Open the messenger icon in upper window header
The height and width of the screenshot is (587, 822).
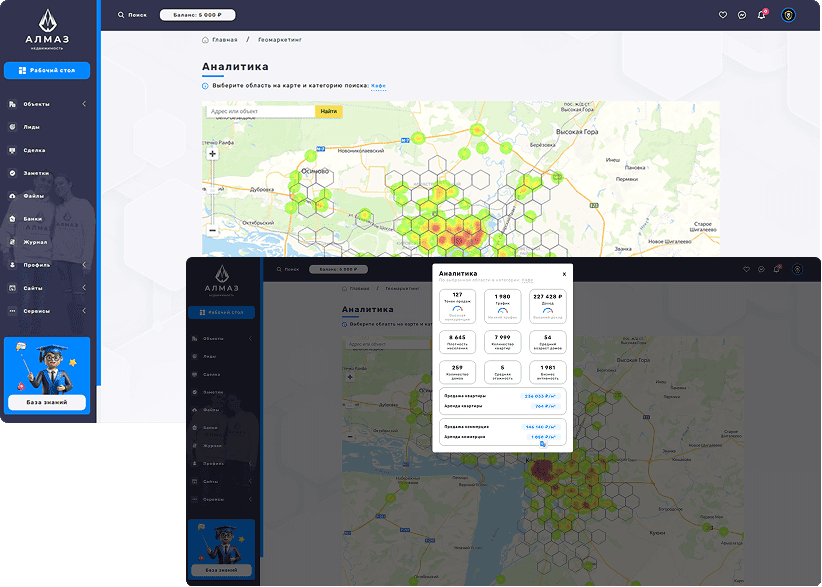pyautogui.click(x=742, y=15)
